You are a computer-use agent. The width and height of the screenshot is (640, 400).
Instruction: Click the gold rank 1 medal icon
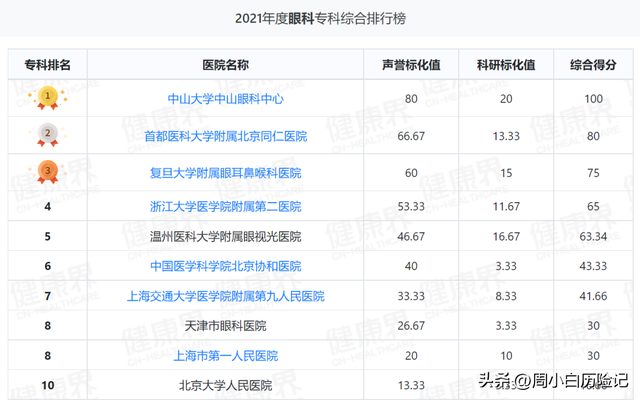pos(48,98)
